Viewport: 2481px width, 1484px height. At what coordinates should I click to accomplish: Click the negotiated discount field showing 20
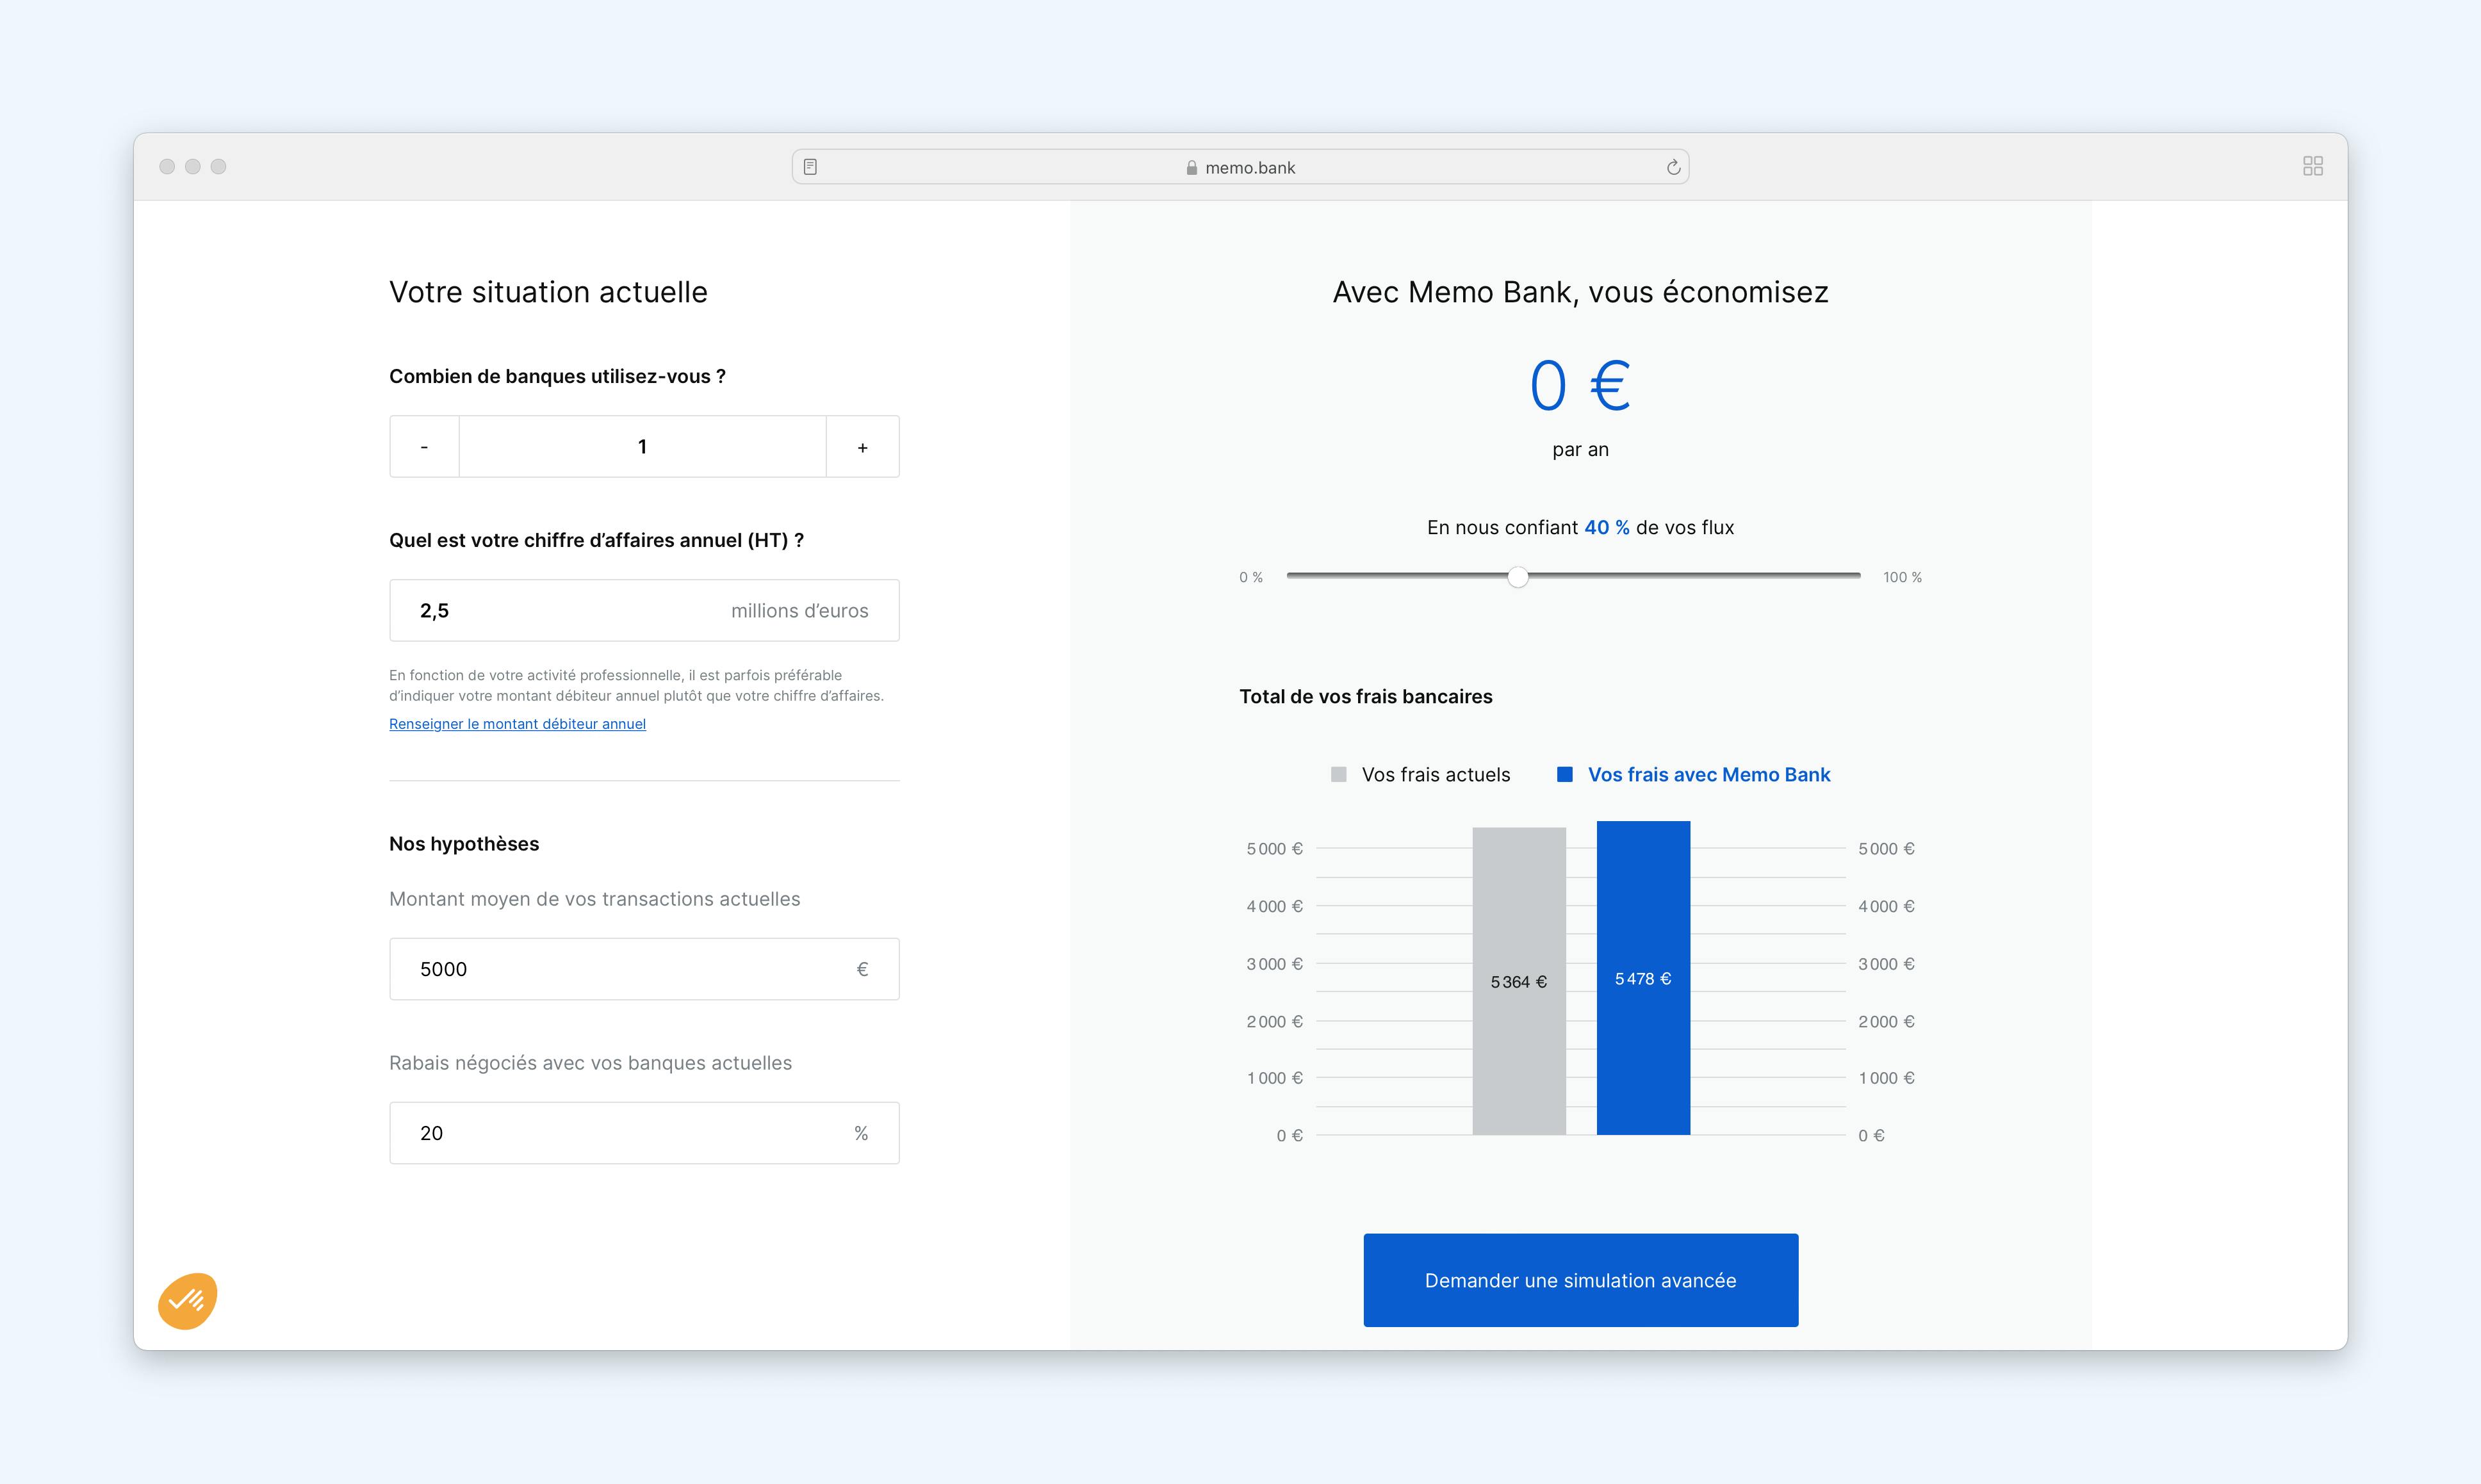point(644,1133)
